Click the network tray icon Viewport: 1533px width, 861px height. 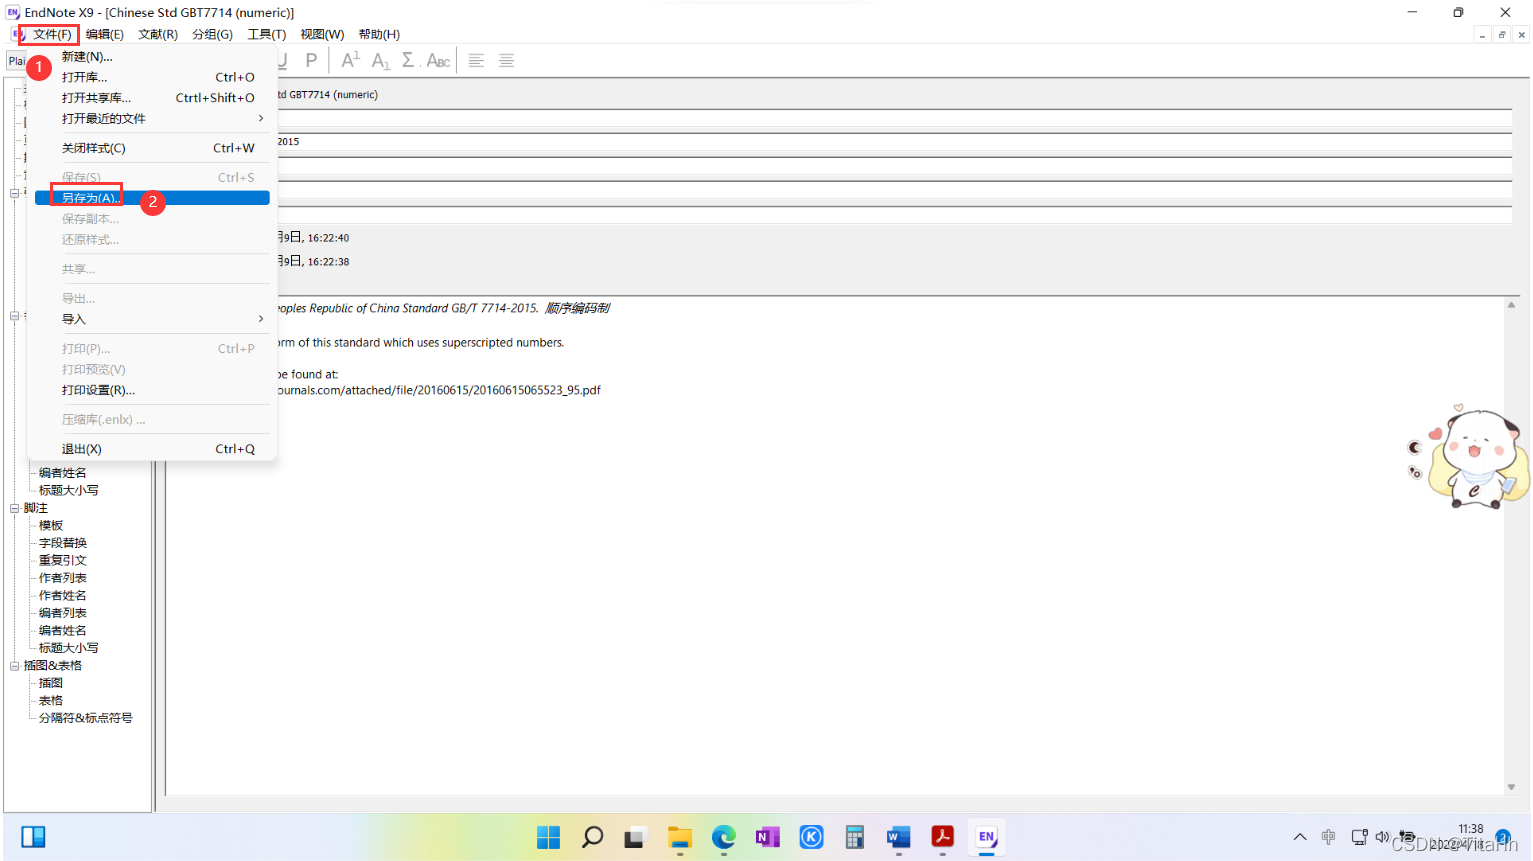coord(1359,837)
